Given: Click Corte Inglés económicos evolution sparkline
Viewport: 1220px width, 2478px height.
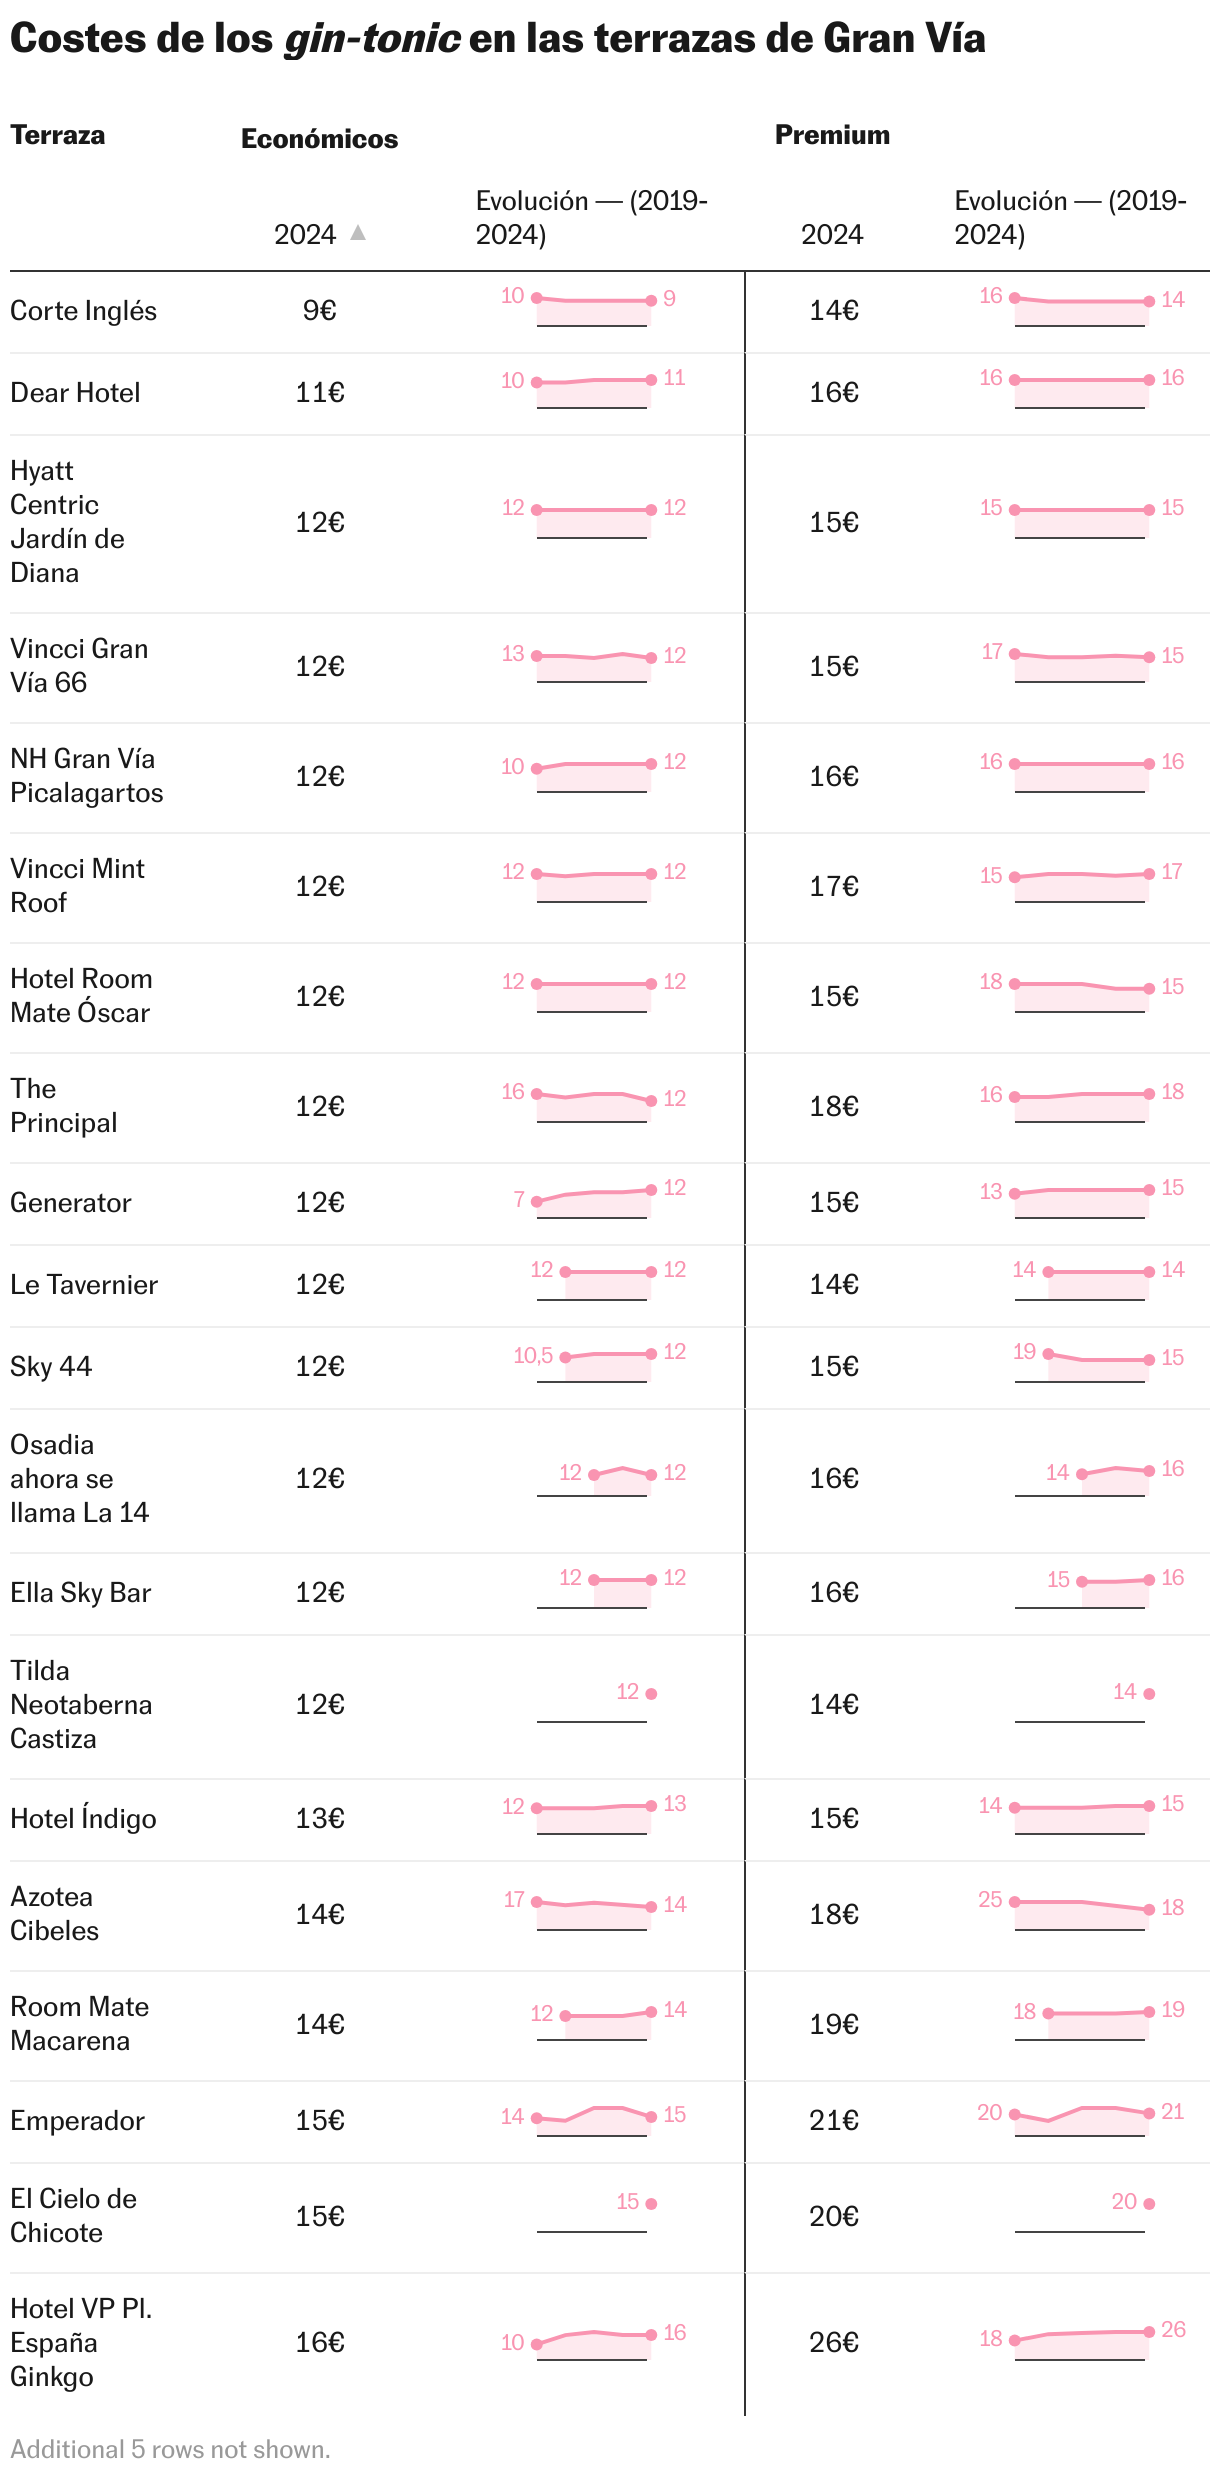Looking at the screenshot, I should [x=593, y=310].
